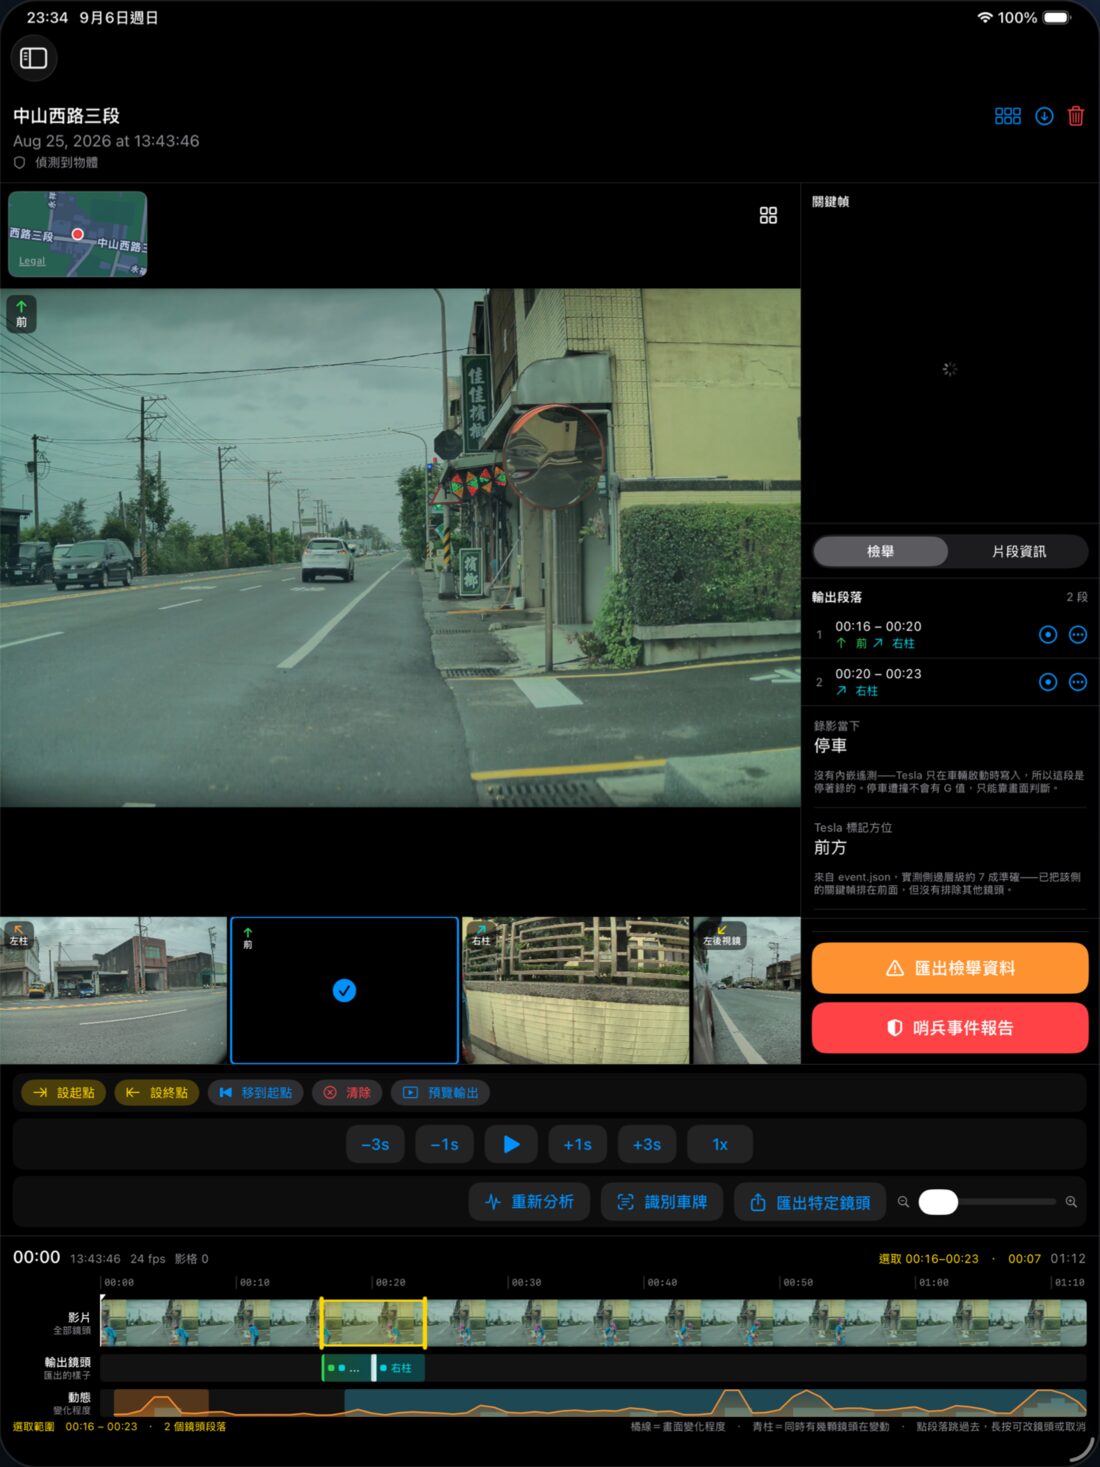Select the 檢舉 tab
Viewport: 1100px width, 1467px height.
[880, 551]
